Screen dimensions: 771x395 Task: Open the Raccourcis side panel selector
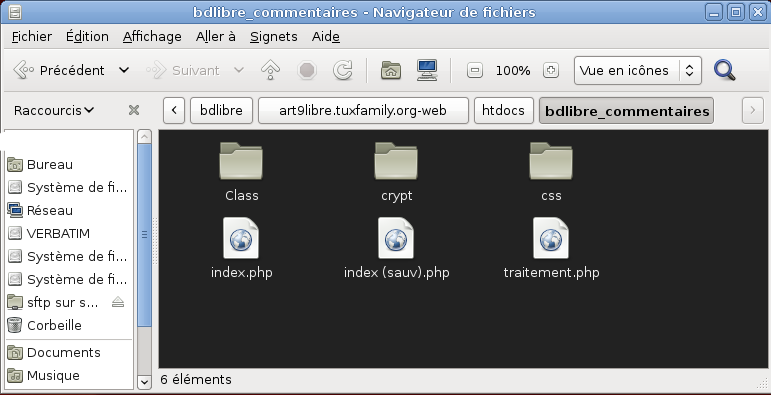pyautogui.click(x=54, y=110)
